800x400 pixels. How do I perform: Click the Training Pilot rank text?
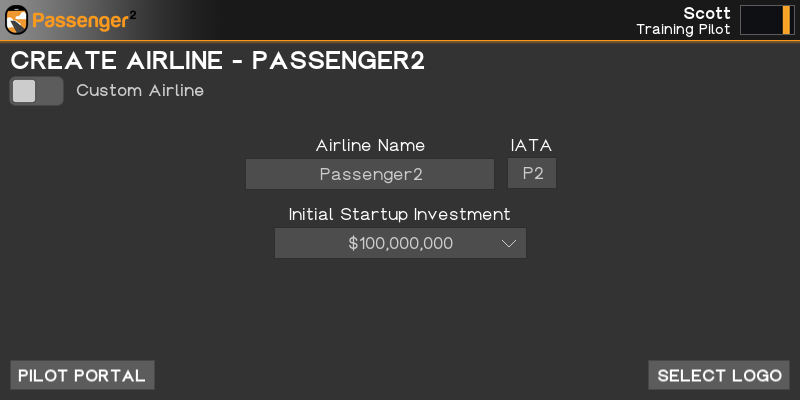pos(683,29)
